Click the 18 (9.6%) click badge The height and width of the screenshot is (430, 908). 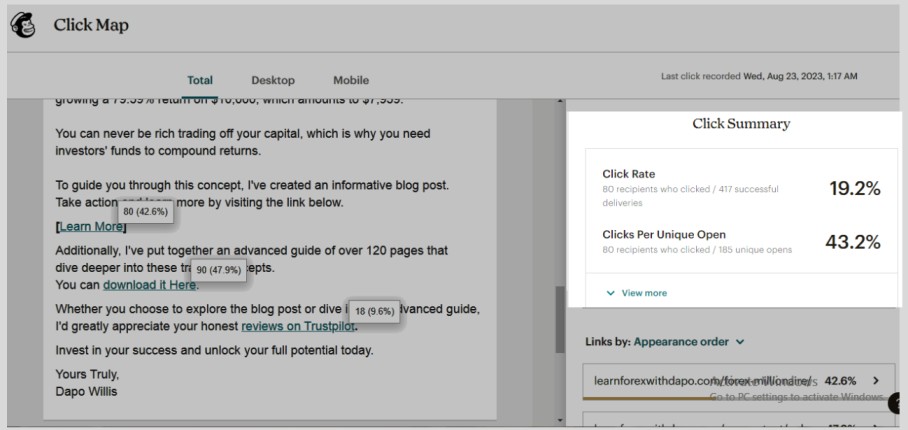(x=375, y=311)
